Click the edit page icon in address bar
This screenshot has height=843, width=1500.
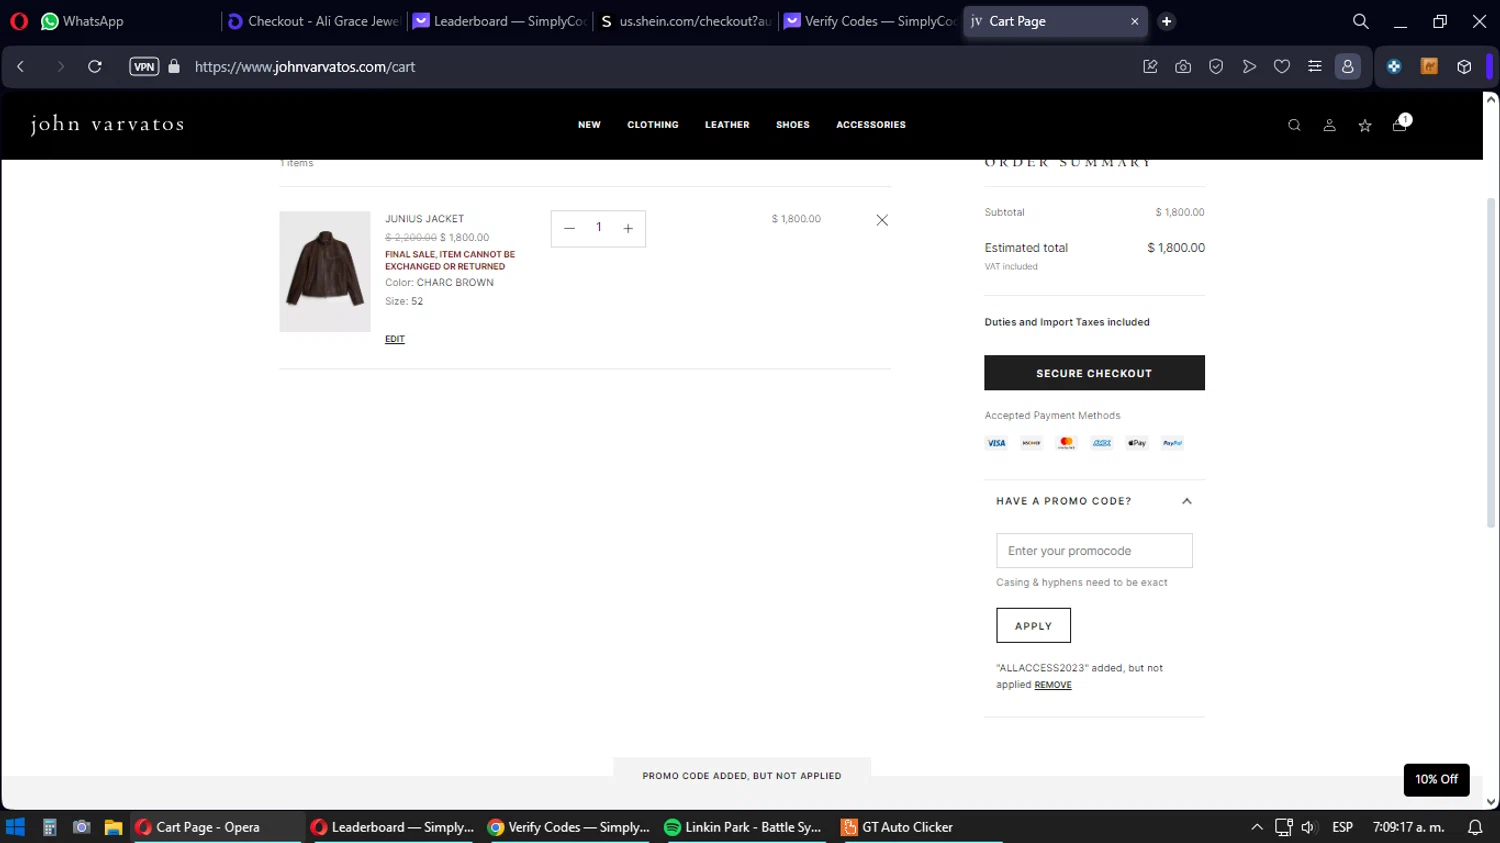click(1150, 67)
